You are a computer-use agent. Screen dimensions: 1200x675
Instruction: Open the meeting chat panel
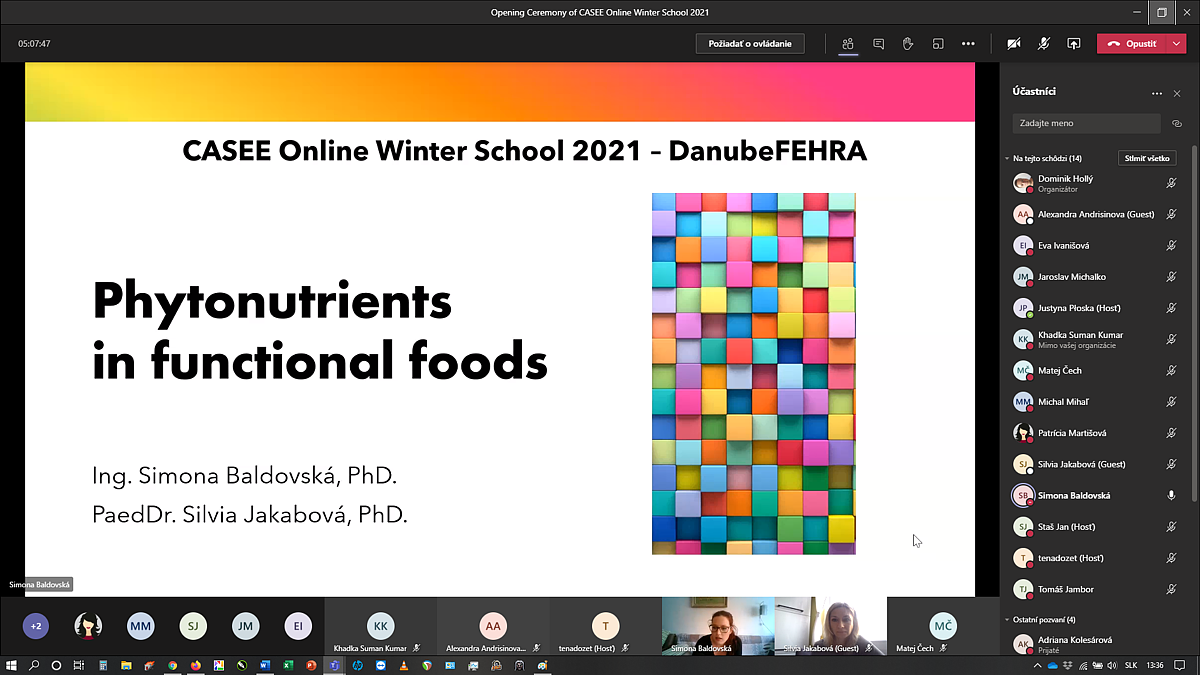tap(878, 44)
